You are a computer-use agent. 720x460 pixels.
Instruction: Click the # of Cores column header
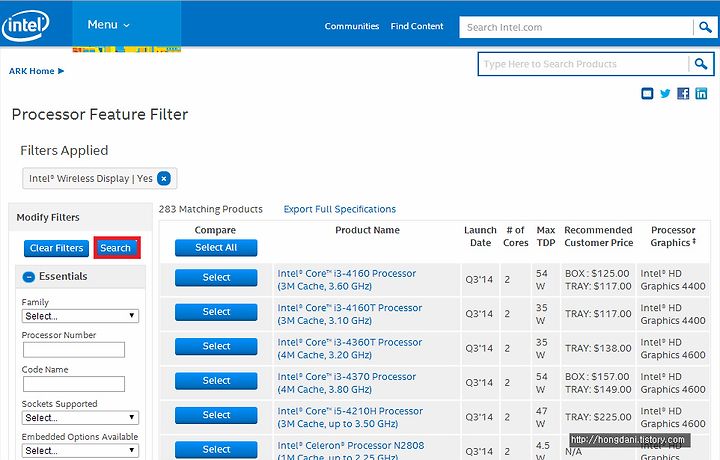pyautogui.click(x=516, y=236)
